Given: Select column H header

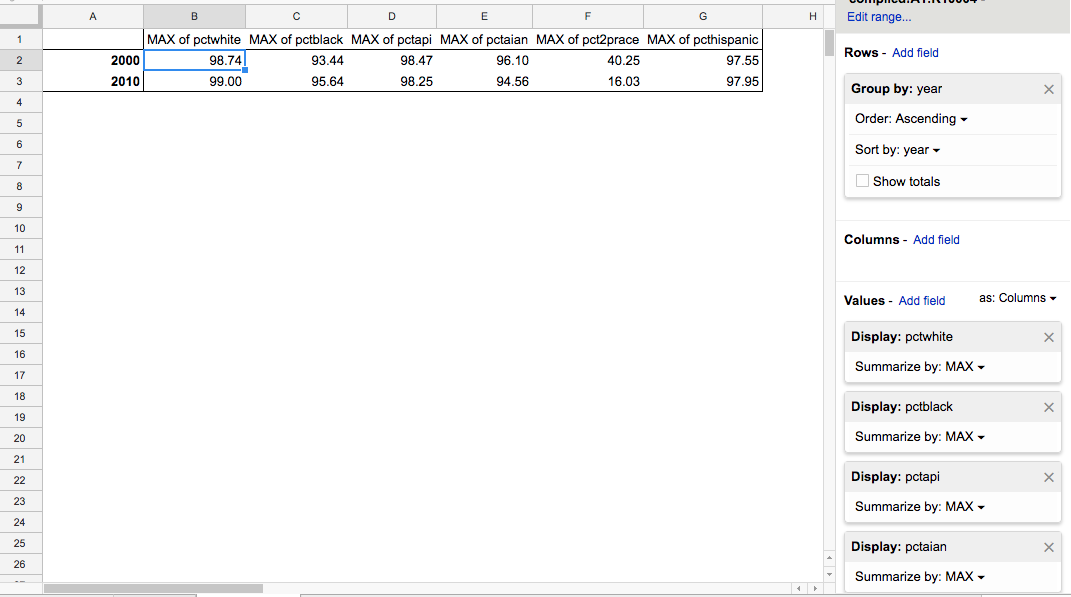Looking at the screenshot, I should 792,16.
